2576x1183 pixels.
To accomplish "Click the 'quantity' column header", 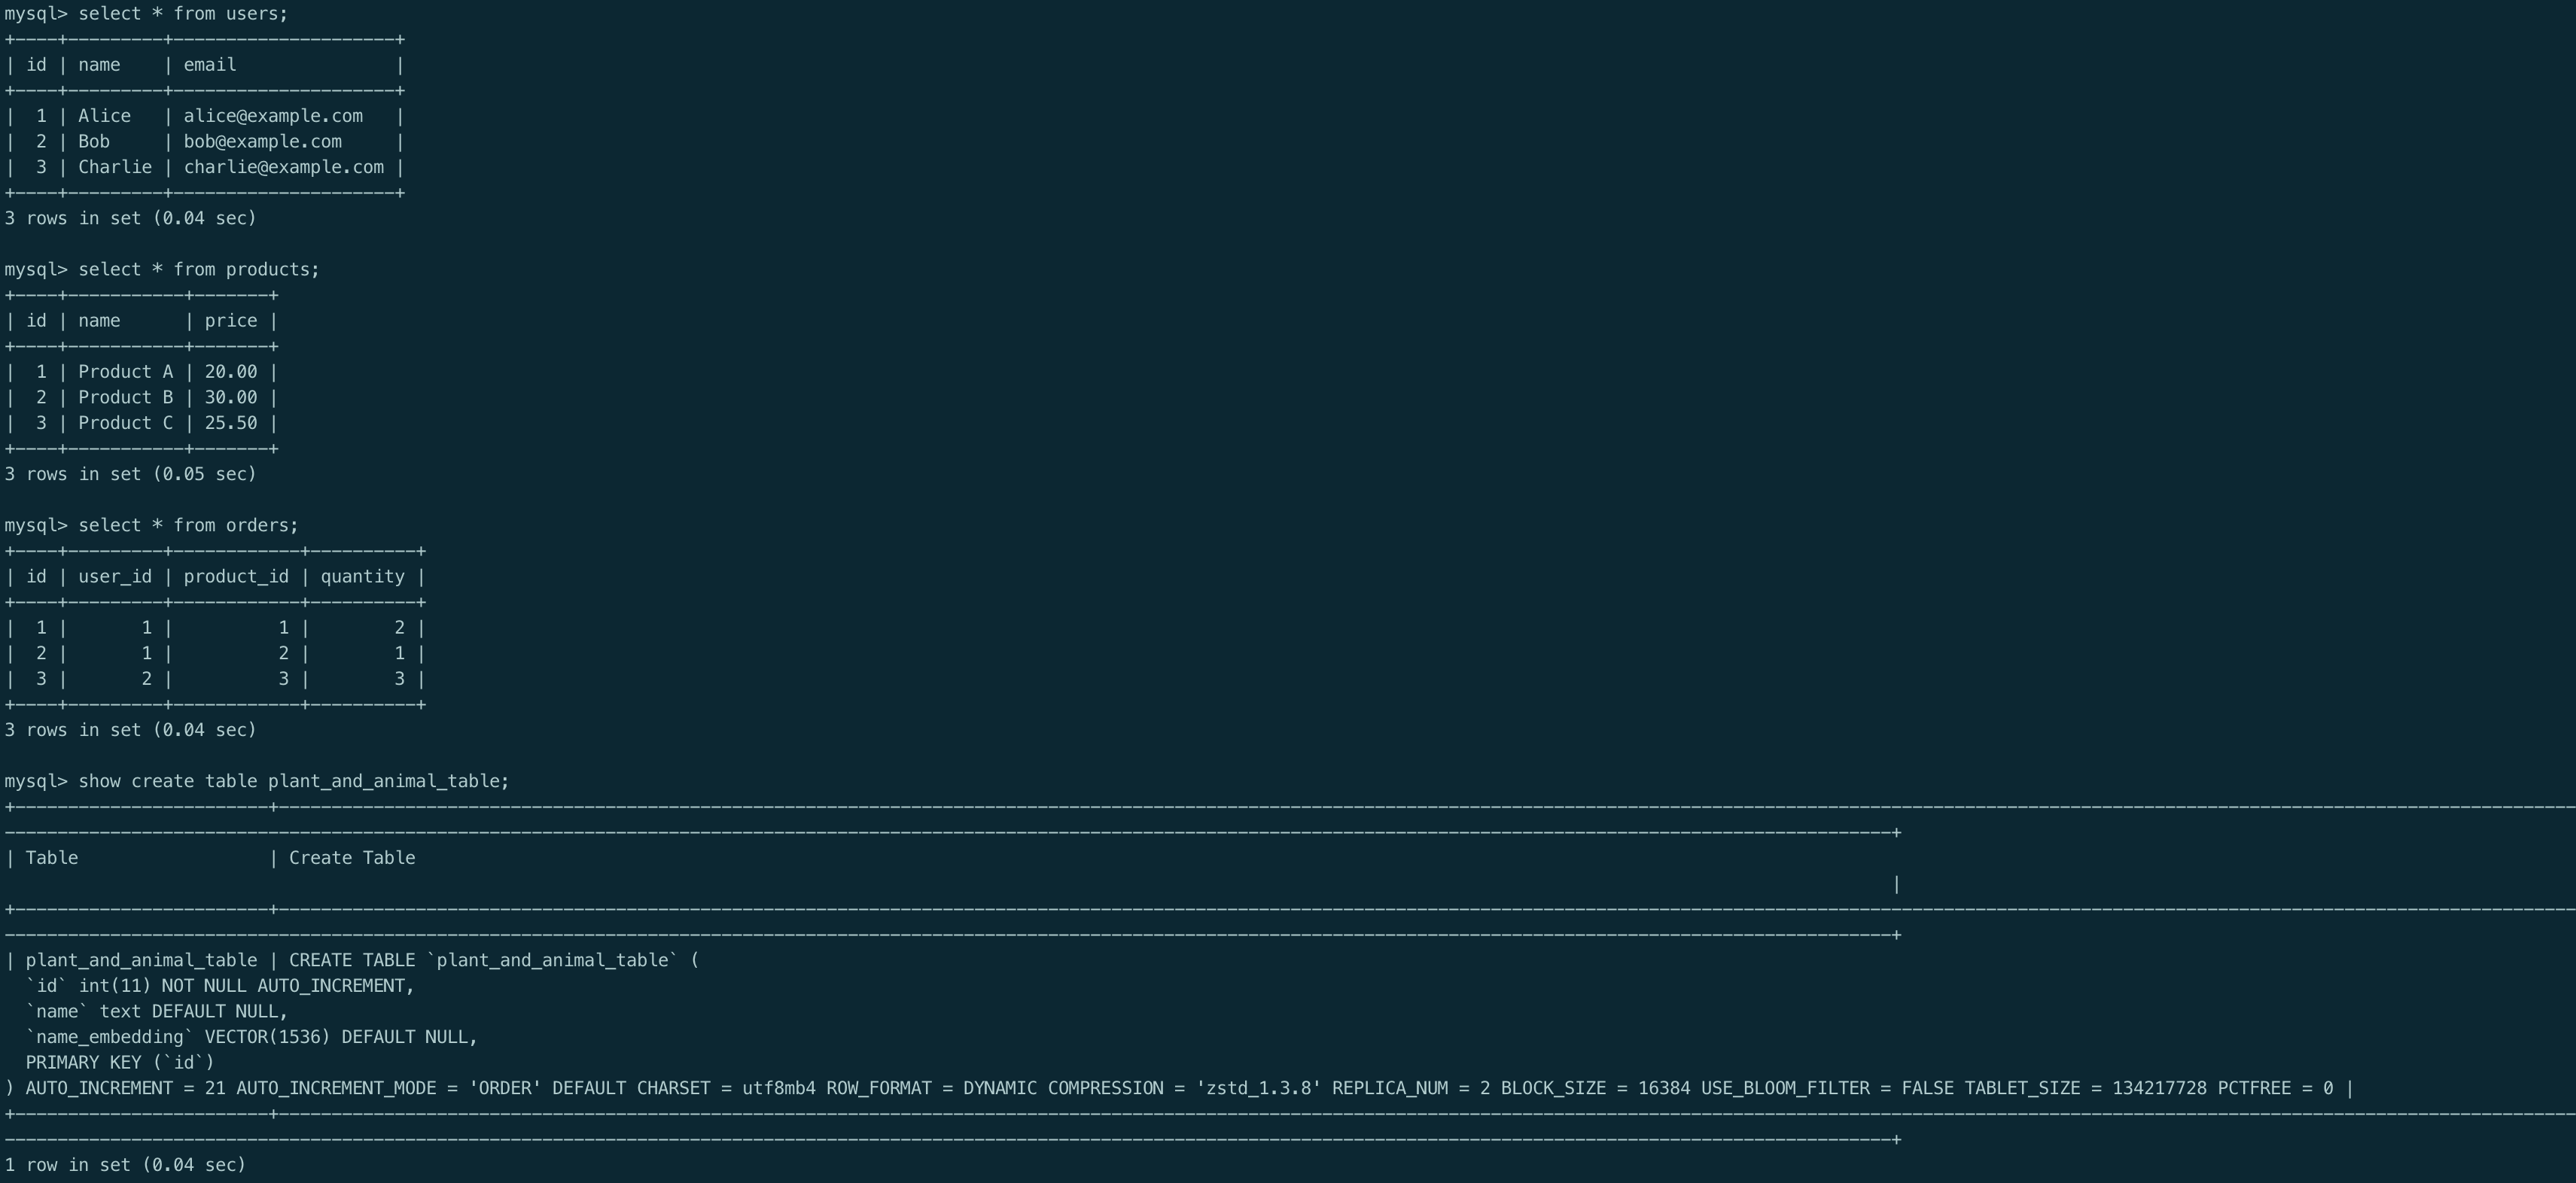I will tap(362, 577).
